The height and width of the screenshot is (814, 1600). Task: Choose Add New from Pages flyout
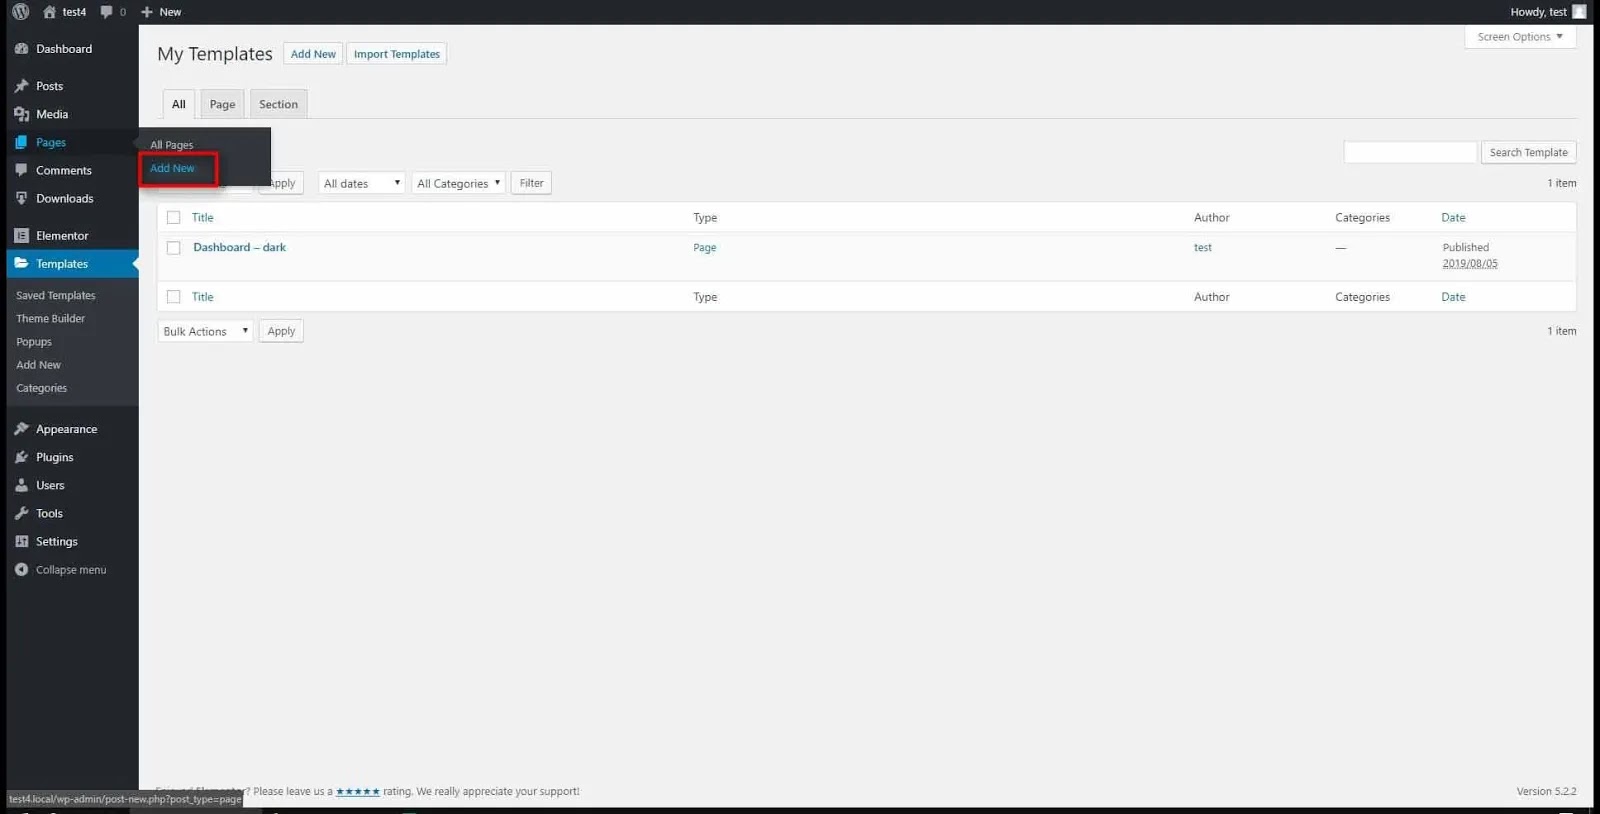172,168
